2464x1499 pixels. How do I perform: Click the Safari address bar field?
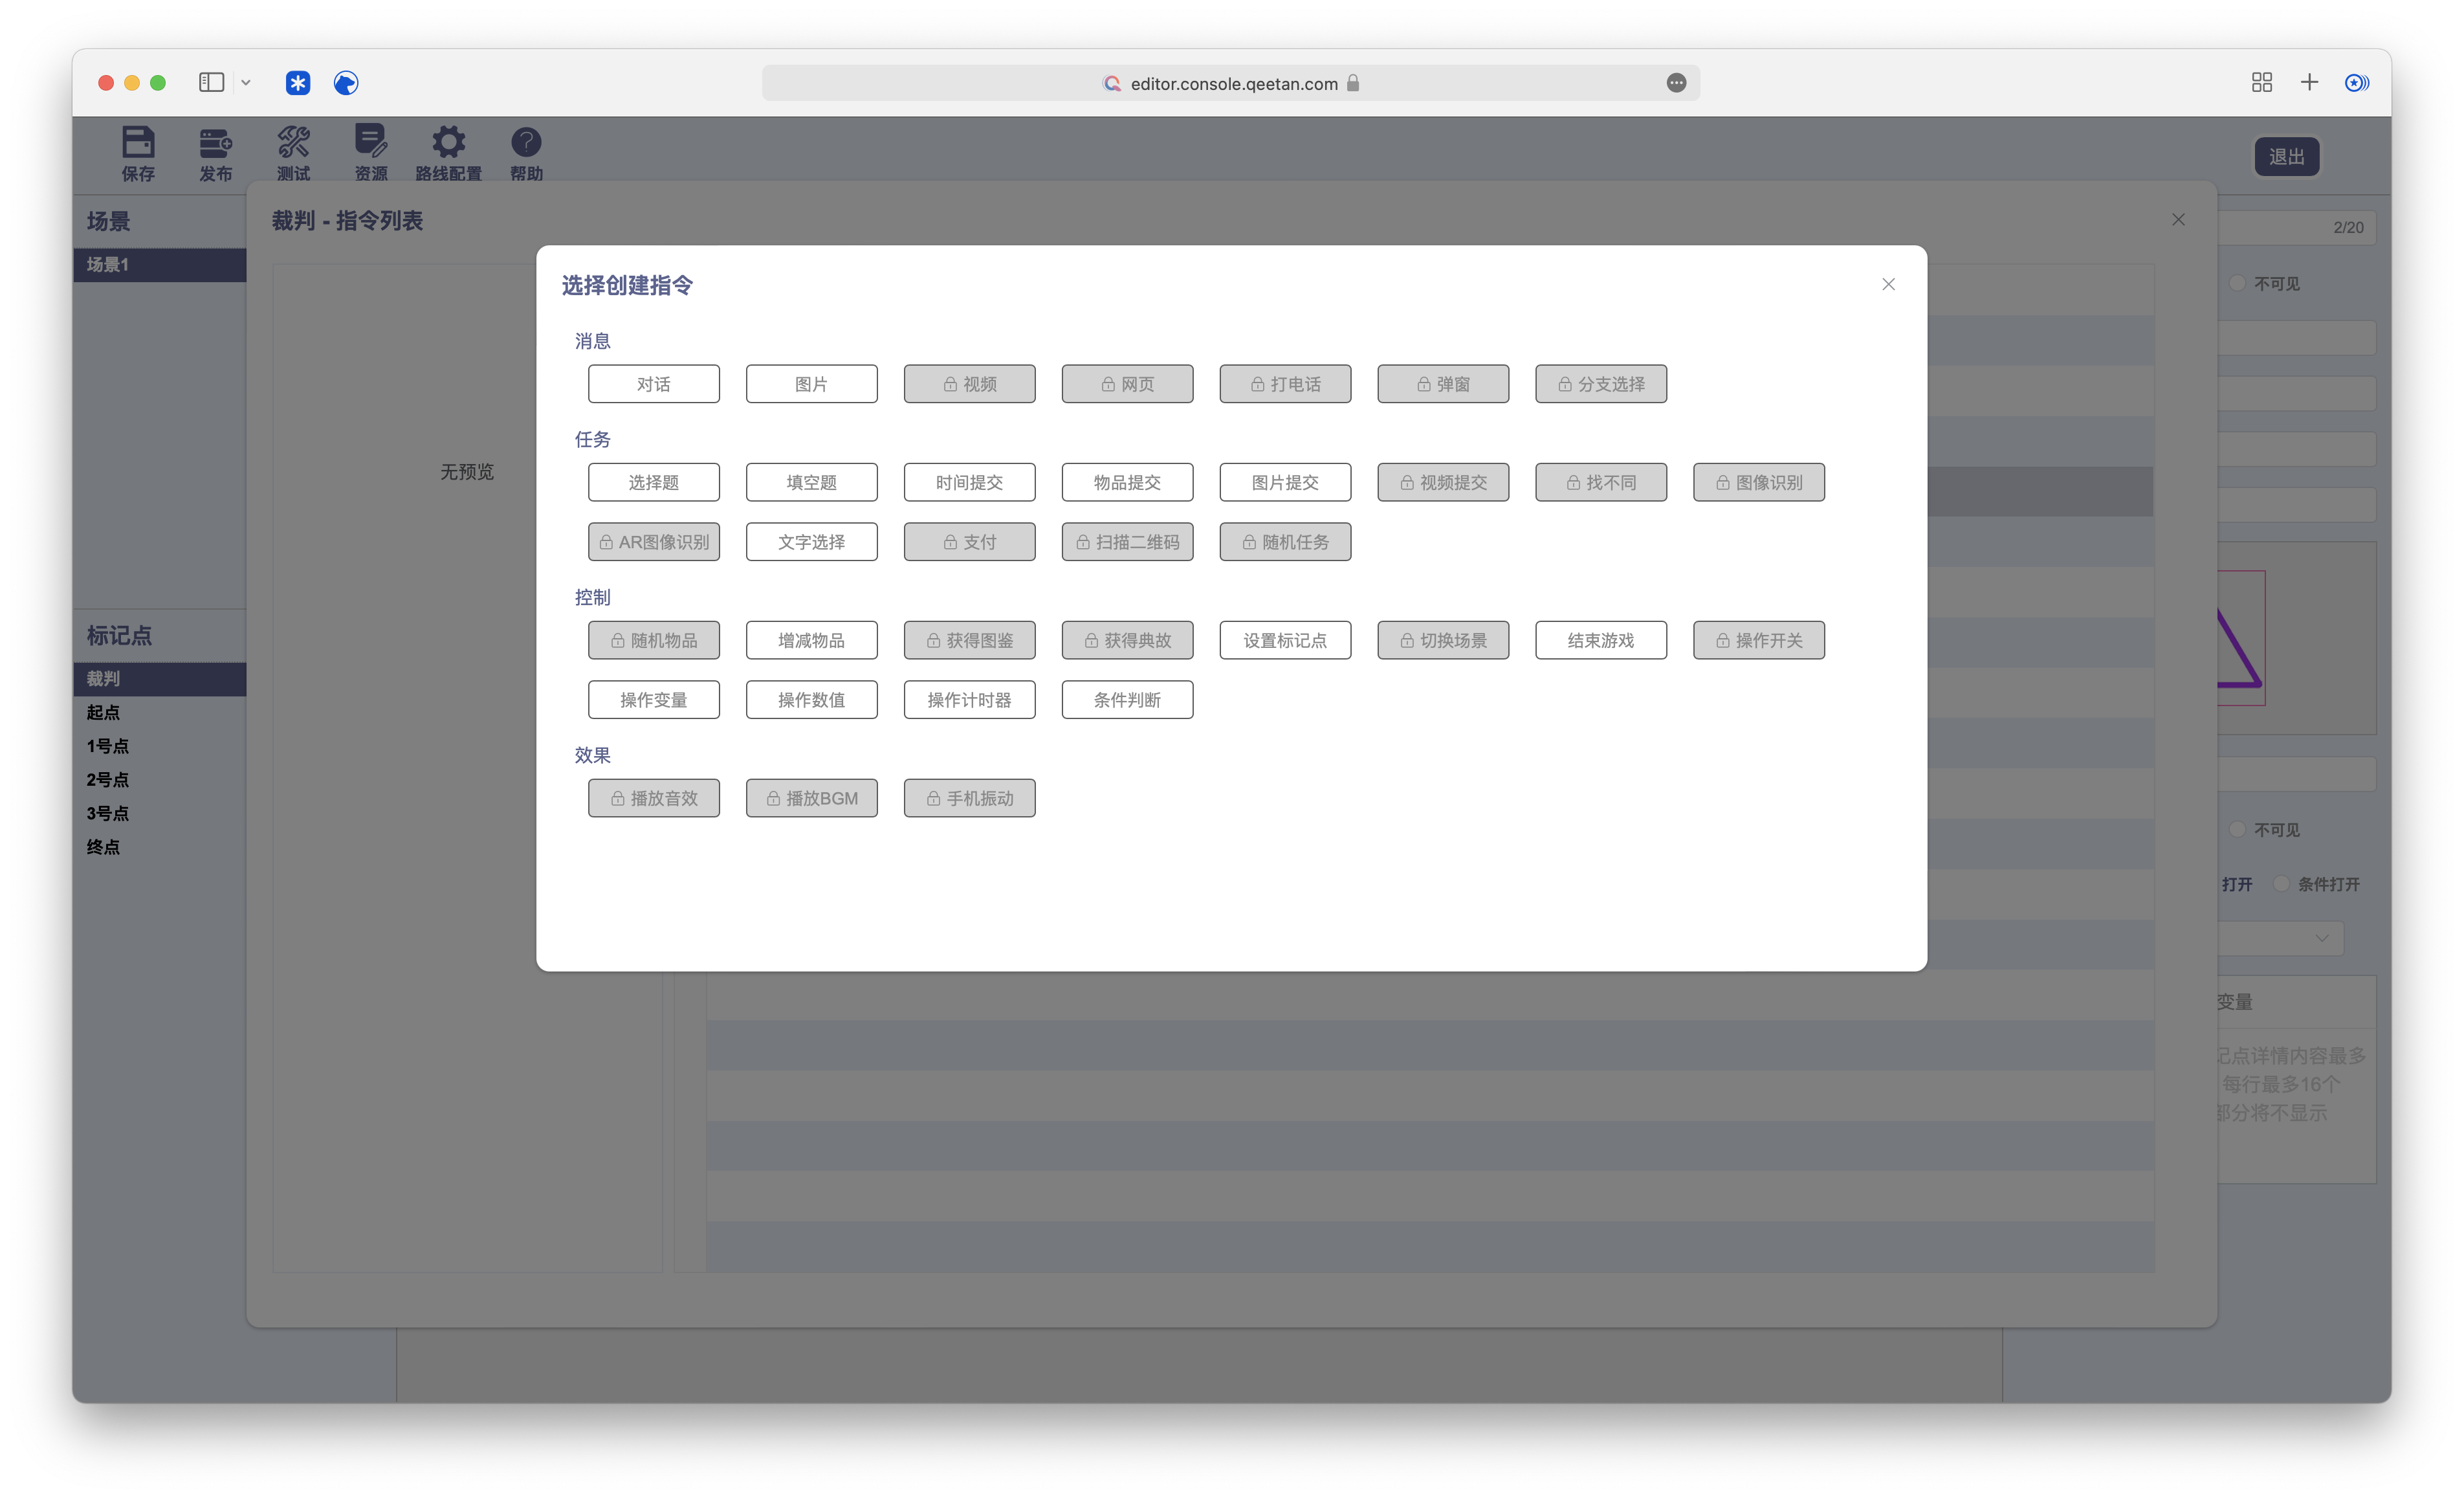point(1232,84)
